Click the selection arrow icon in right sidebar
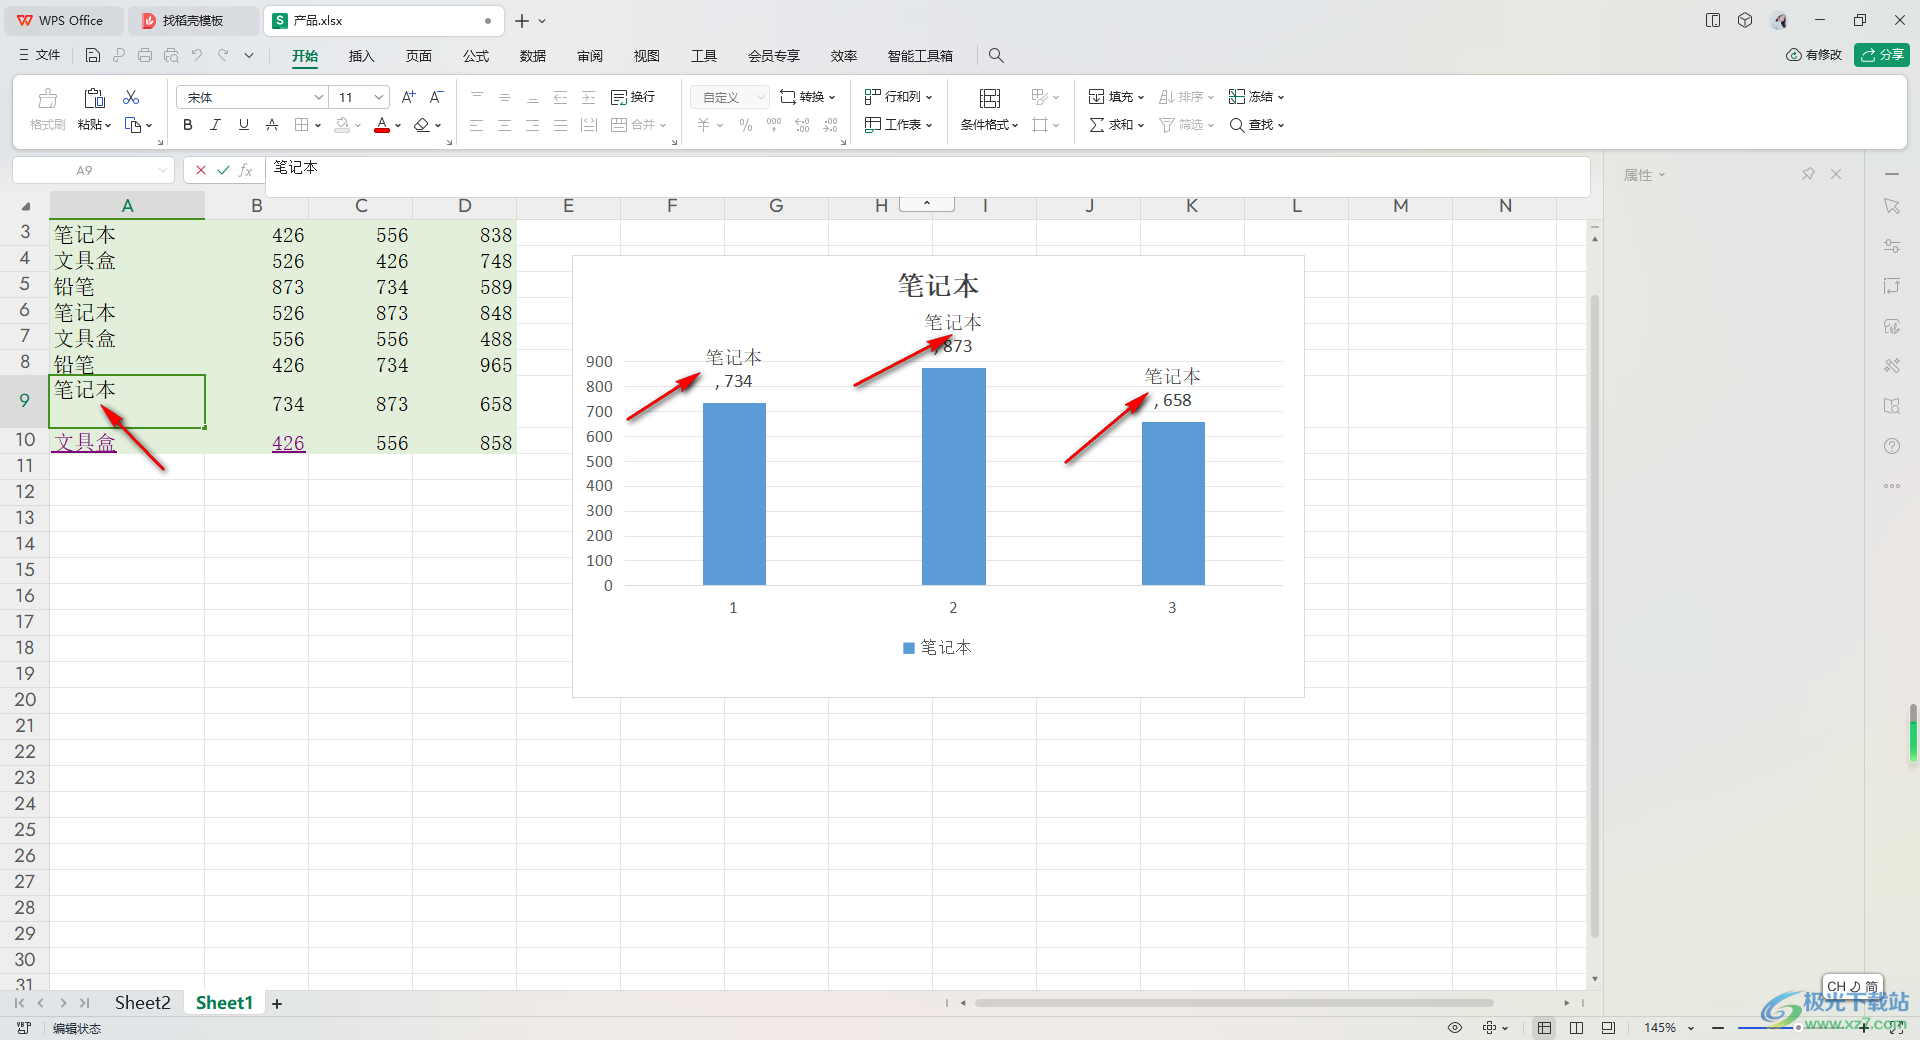The width and height of the screenshot is (1920, 1040). [1892, 206]
